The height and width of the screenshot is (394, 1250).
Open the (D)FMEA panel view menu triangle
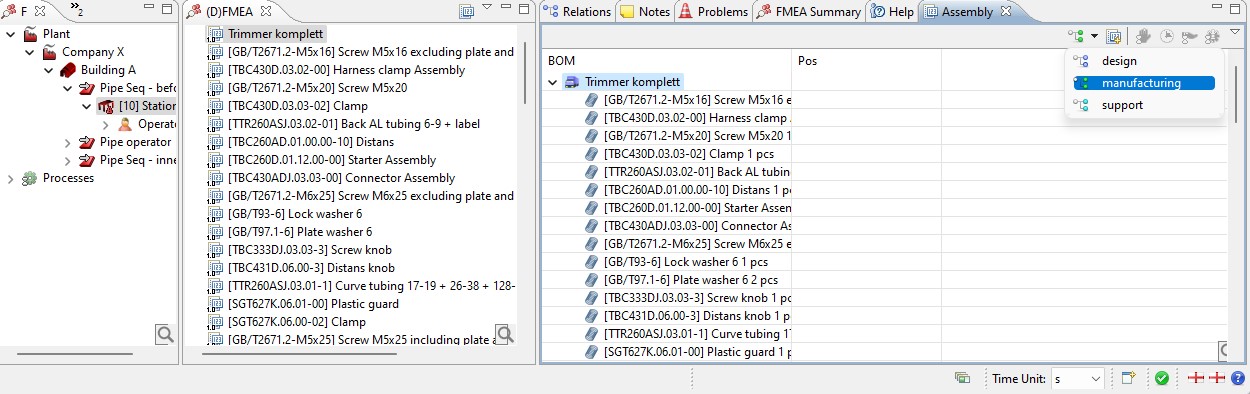click(x=487, y=8)
